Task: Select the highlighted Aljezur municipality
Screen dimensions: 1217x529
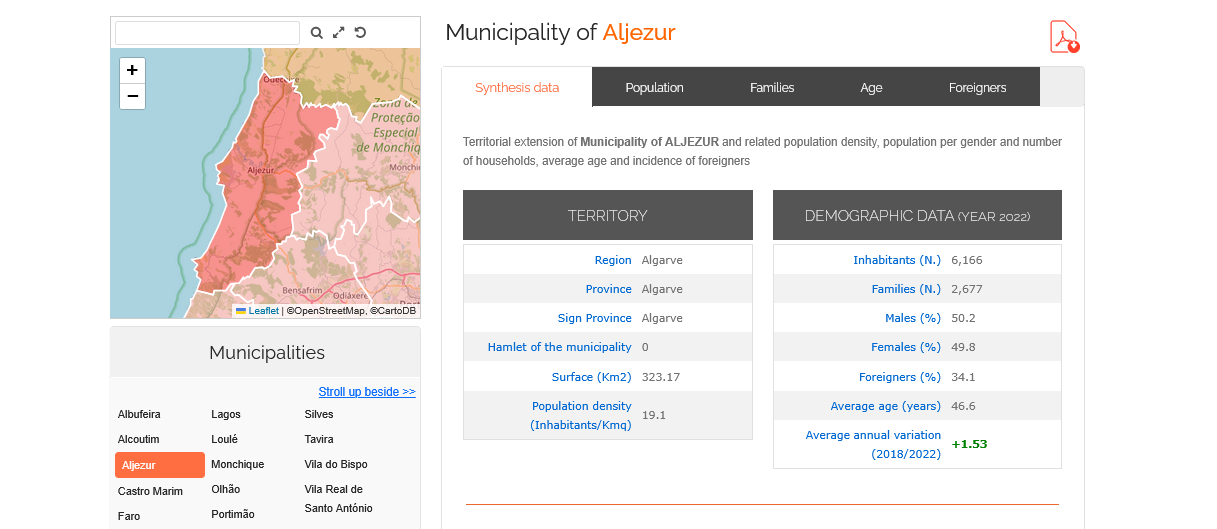Action: [x=160, y=465]
